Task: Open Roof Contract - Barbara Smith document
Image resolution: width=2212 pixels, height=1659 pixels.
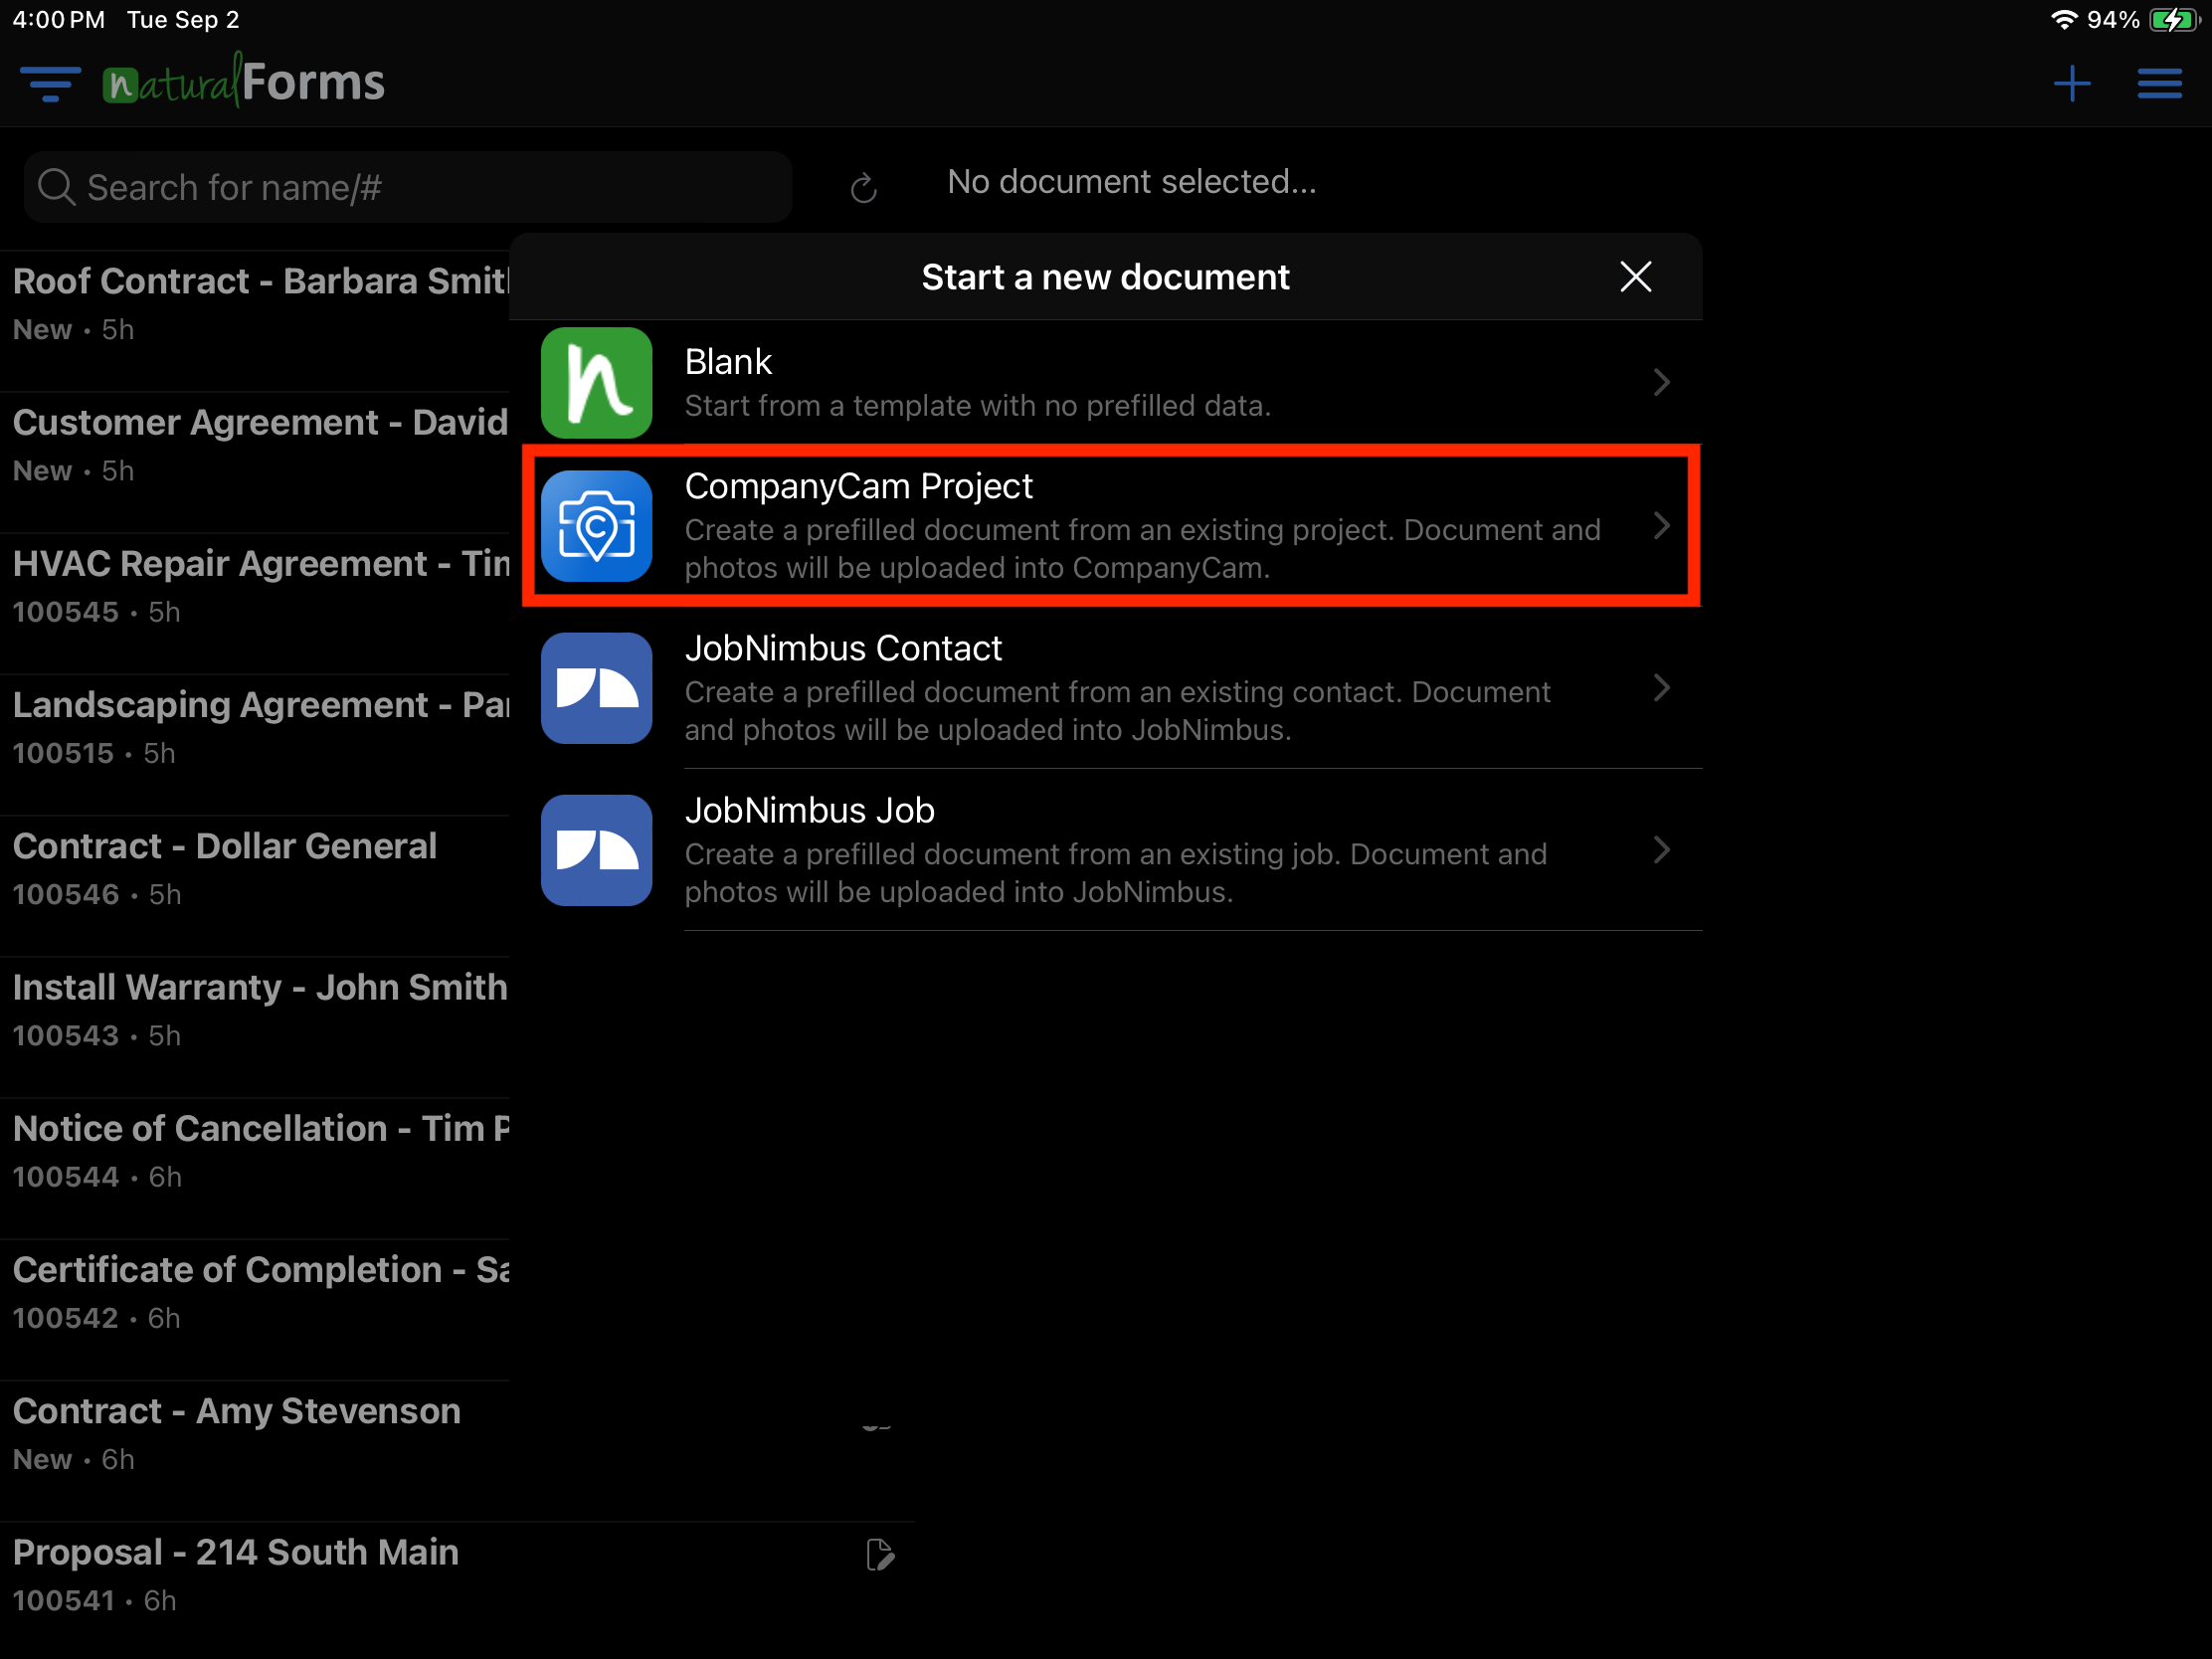Action: [255, 321]
